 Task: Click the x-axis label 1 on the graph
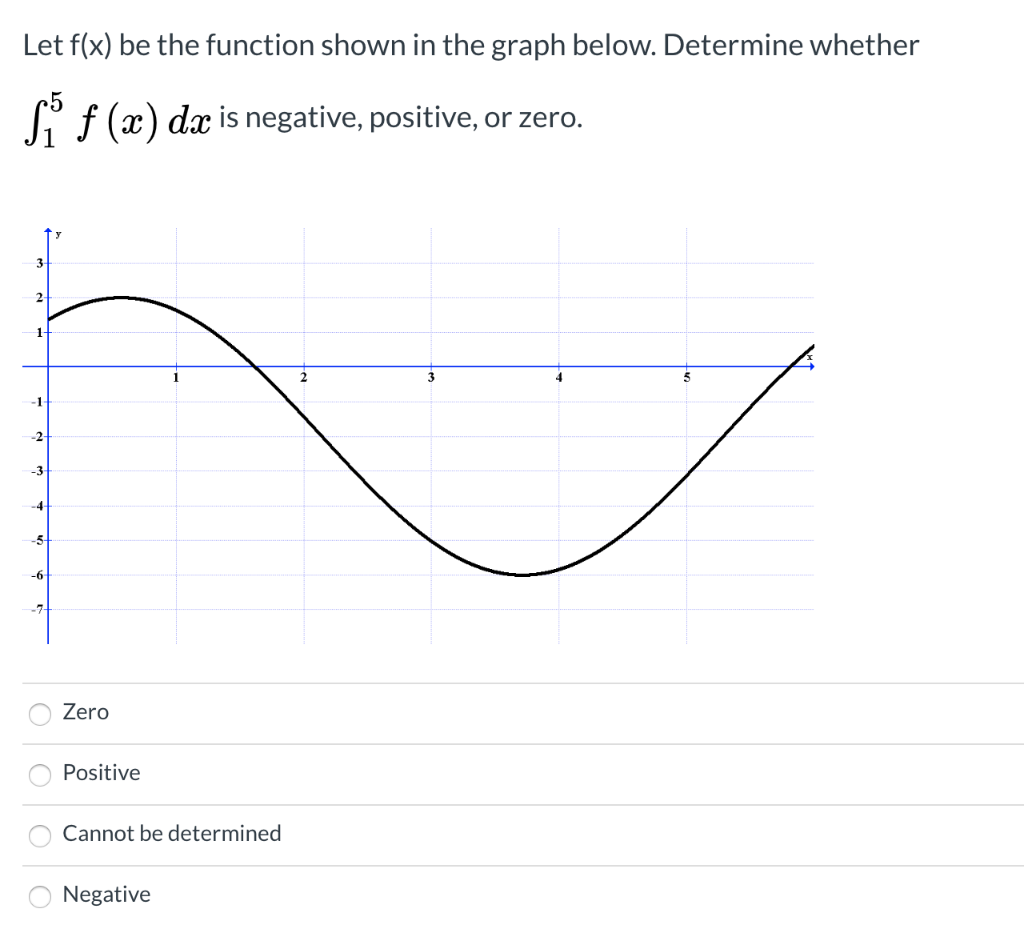176,378
